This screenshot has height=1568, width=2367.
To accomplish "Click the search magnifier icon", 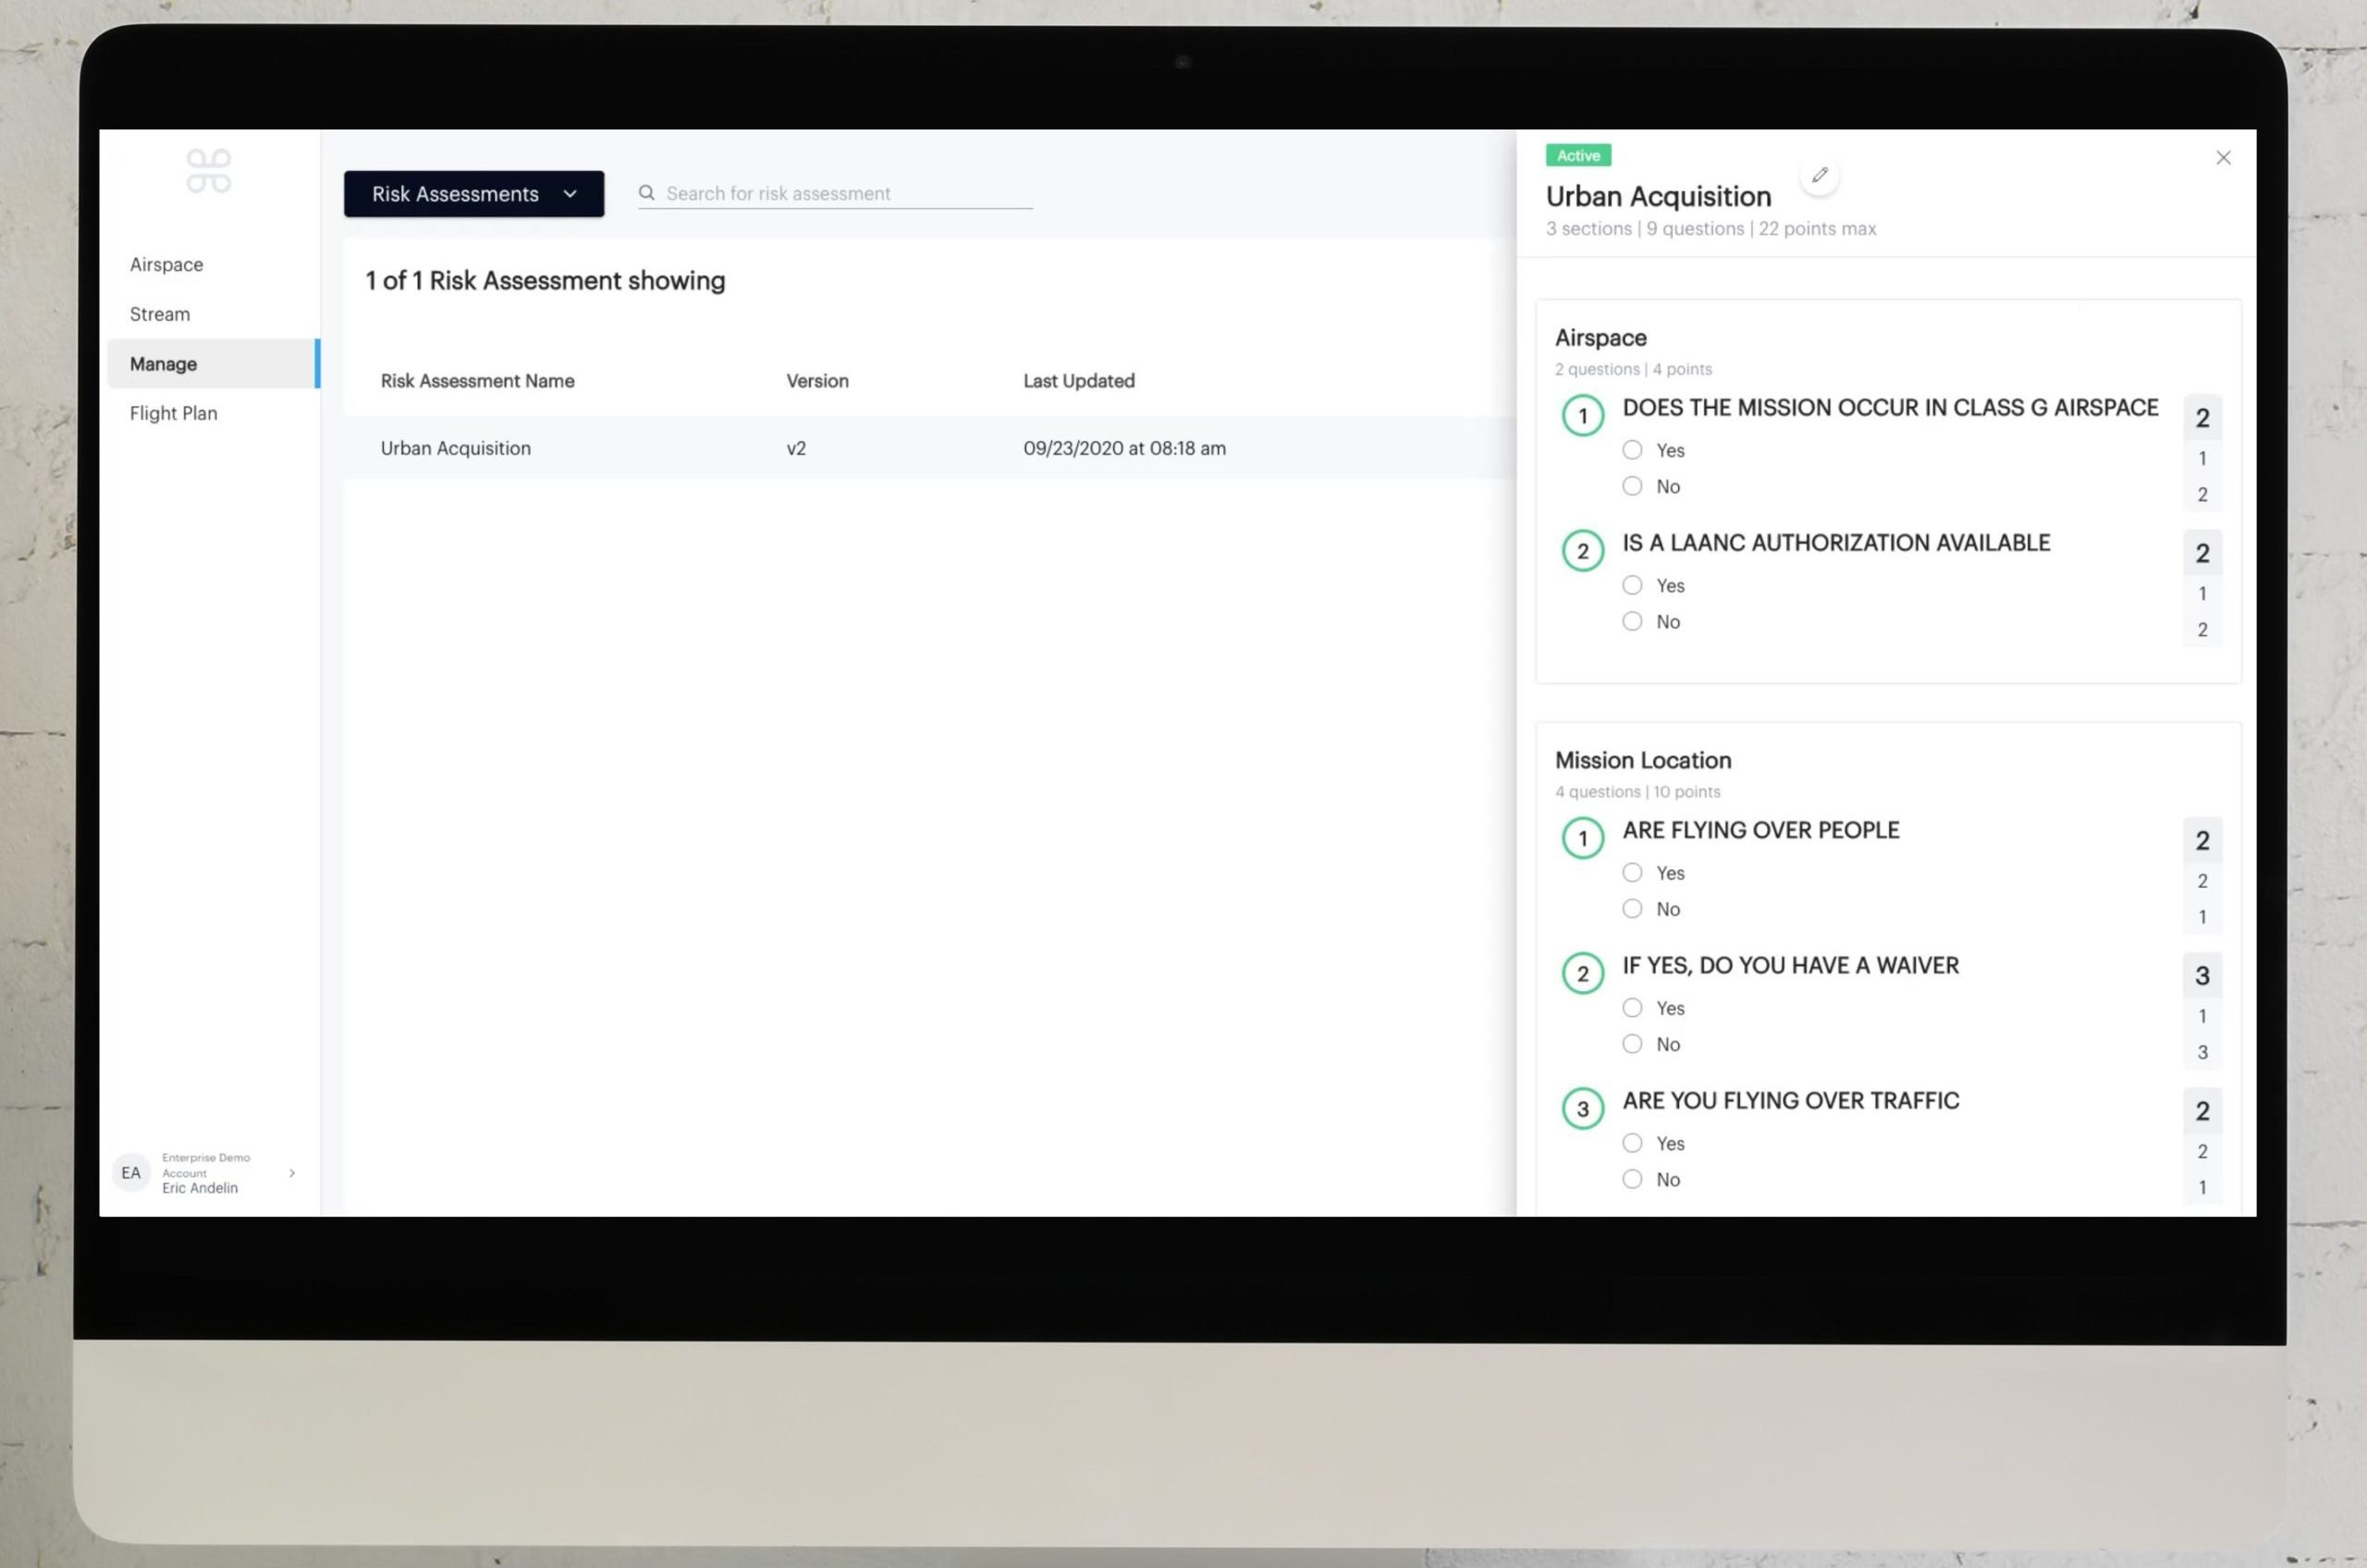I will pos(647,193).
